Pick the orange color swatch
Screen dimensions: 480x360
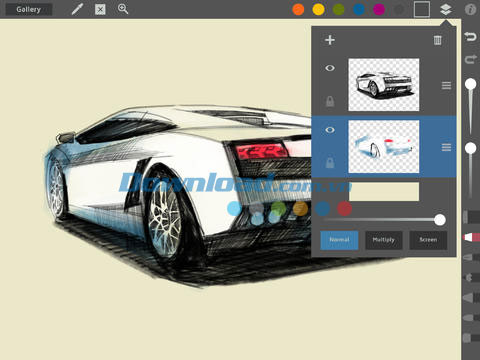(298, 9)
